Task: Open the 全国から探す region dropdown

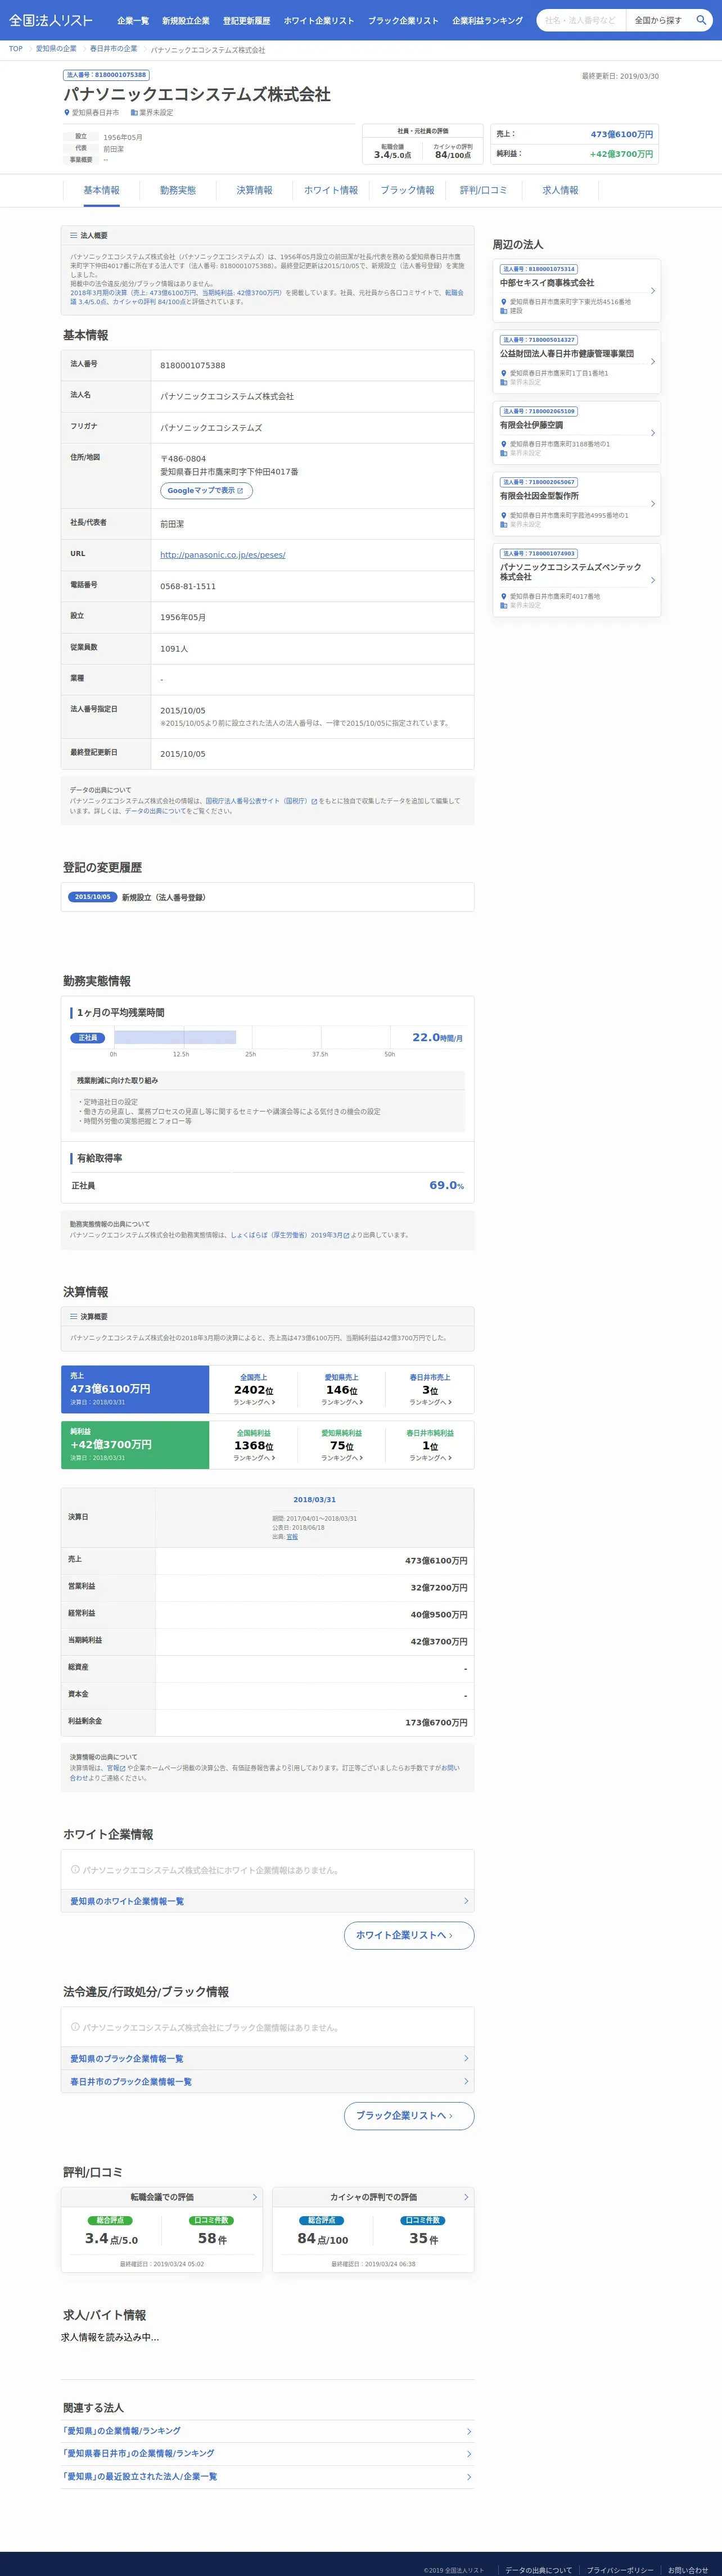Action: point(658,20)
